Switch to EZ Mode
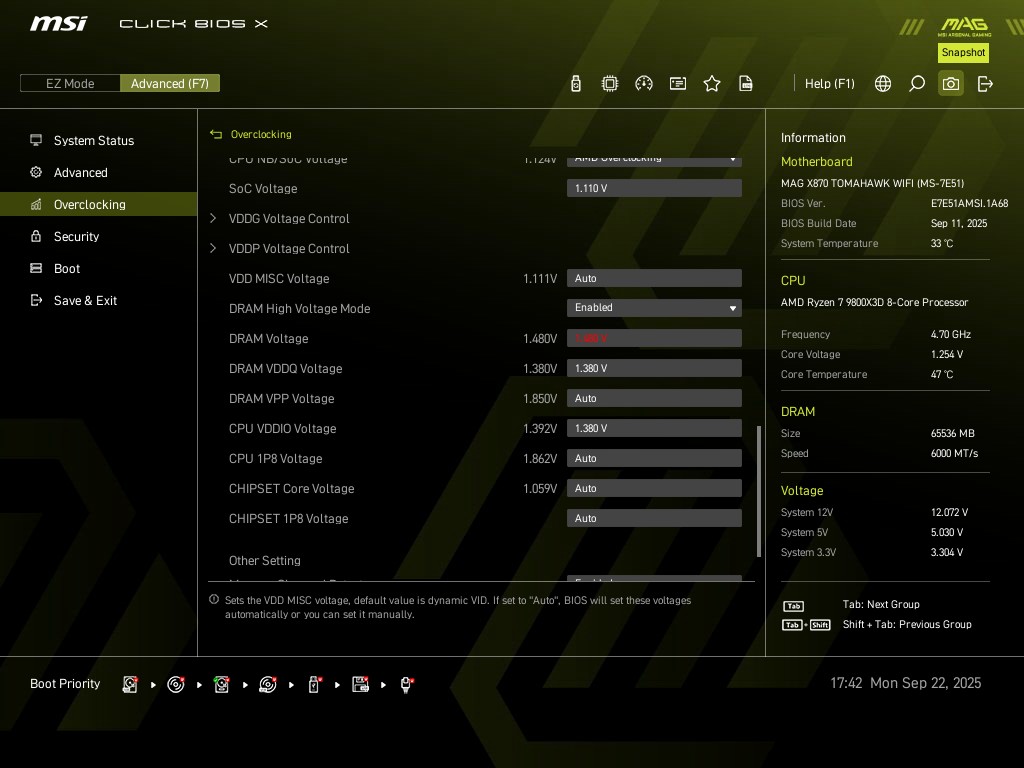 (x=70, y=83)
